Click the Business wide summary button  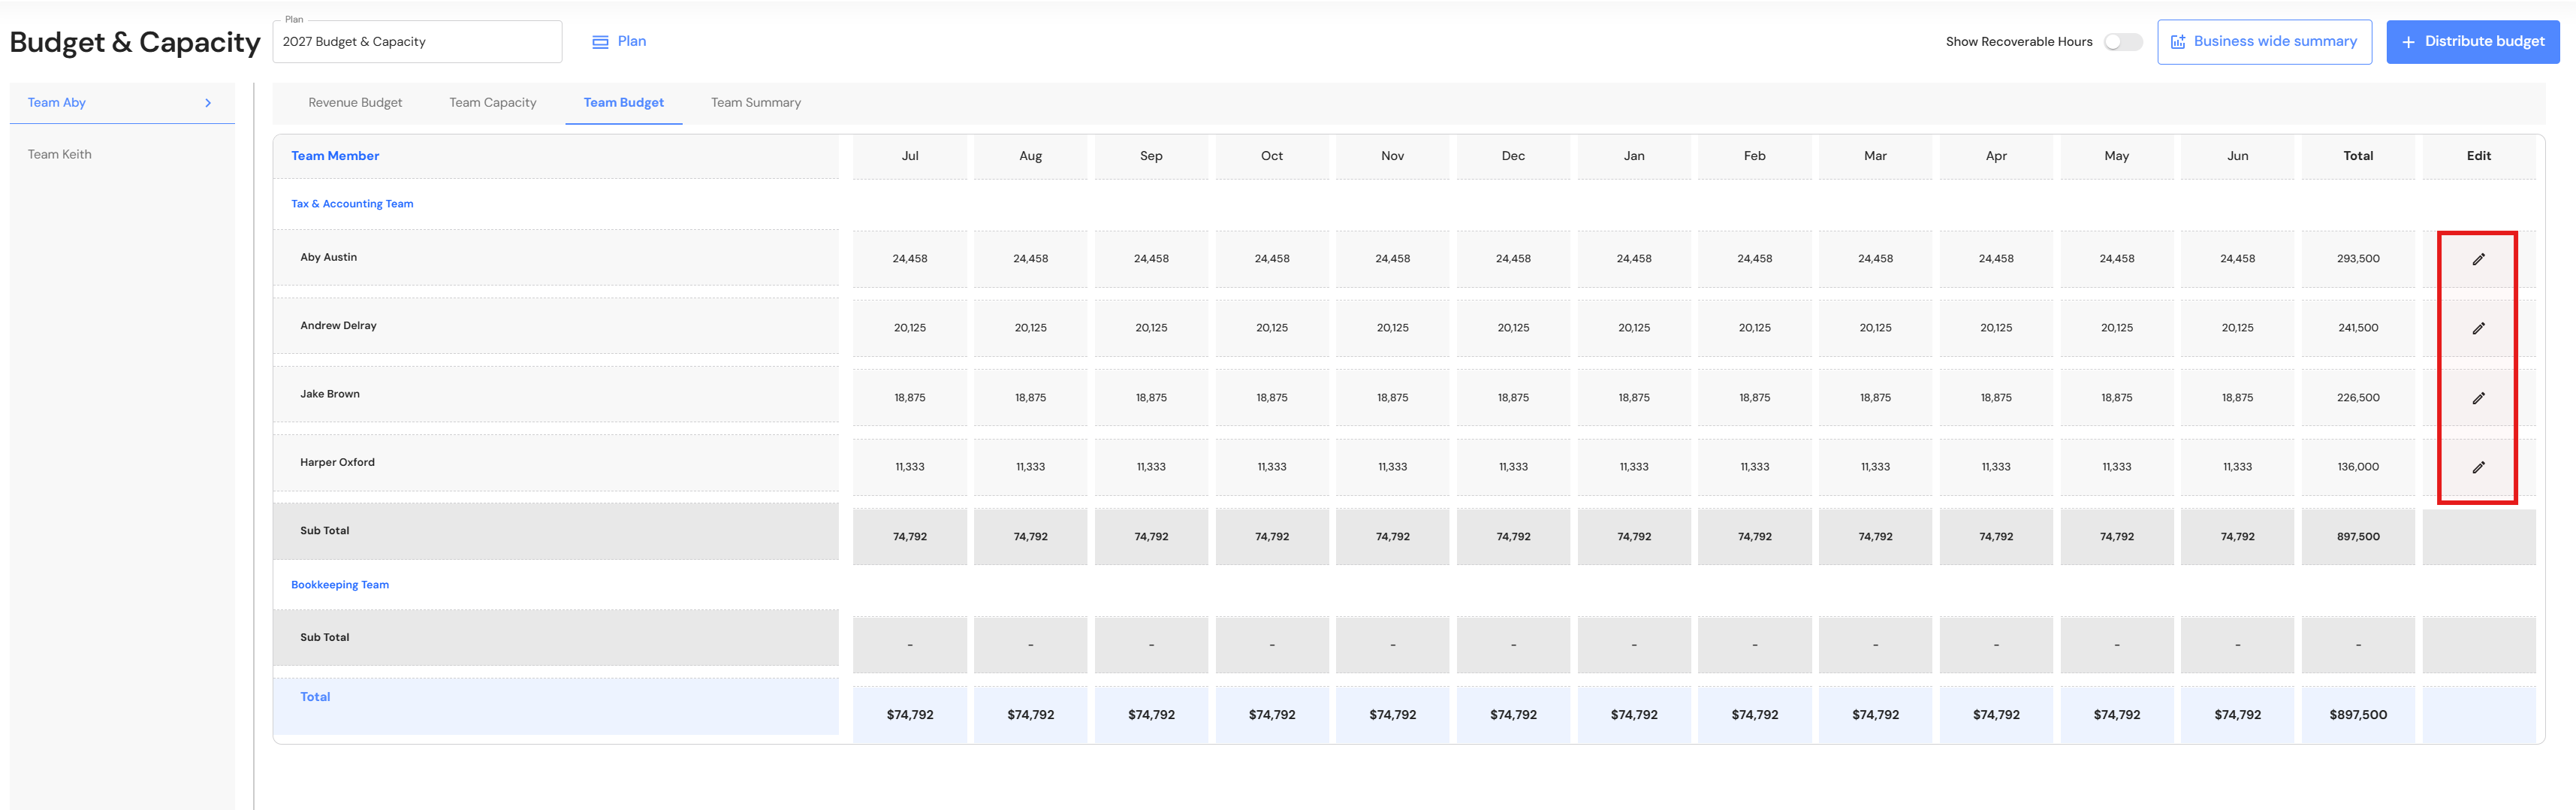tap(2264, 42)
